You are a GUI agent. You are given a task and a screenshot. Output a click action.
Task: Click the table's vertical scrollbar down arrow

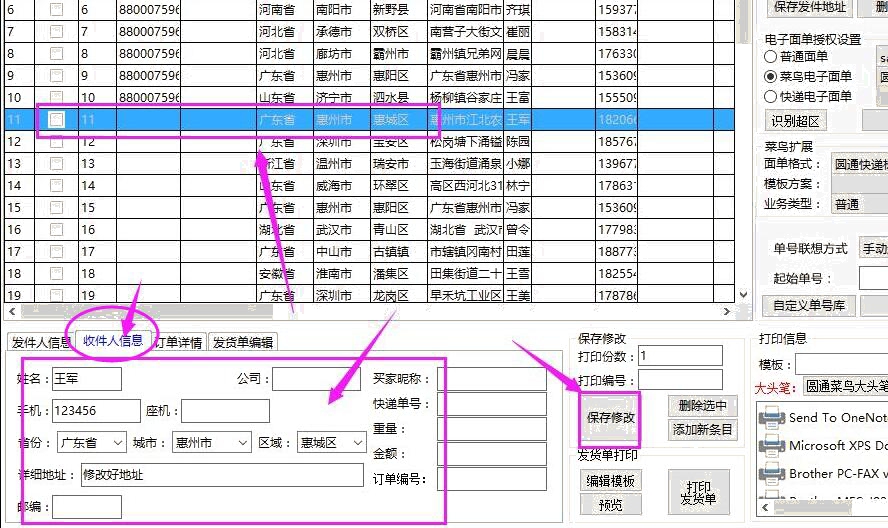coord(744,295)
